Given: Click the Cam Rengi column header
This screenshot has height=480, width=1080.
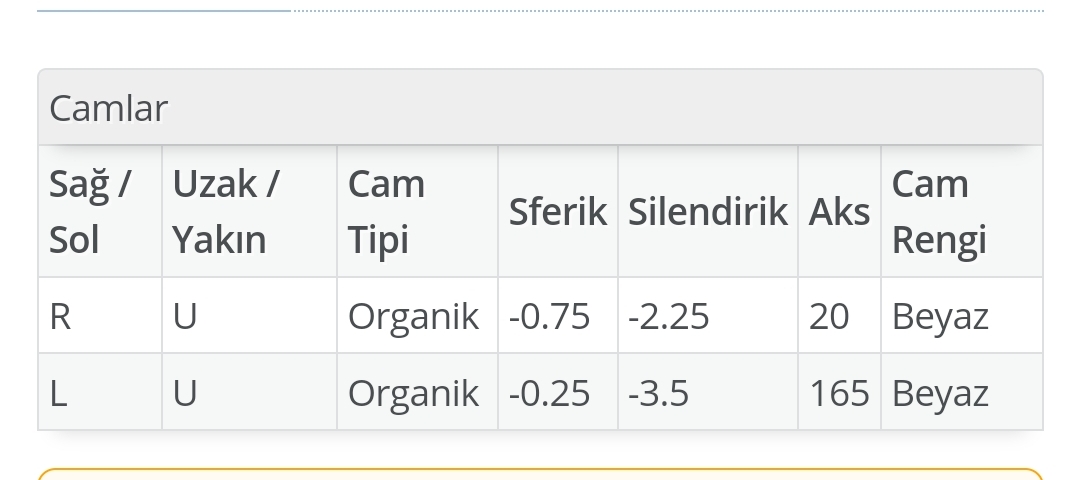Looking at the screenshot, I should point(962,211).
